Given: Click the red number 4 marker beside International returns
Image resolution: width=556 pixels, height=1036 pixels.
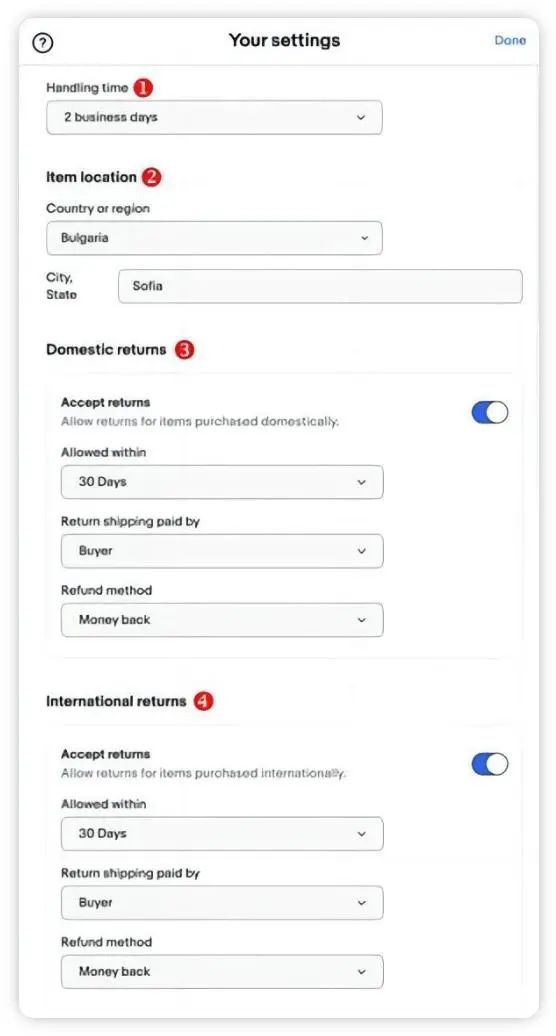Looking at the screenshot, I should (203, 701).
